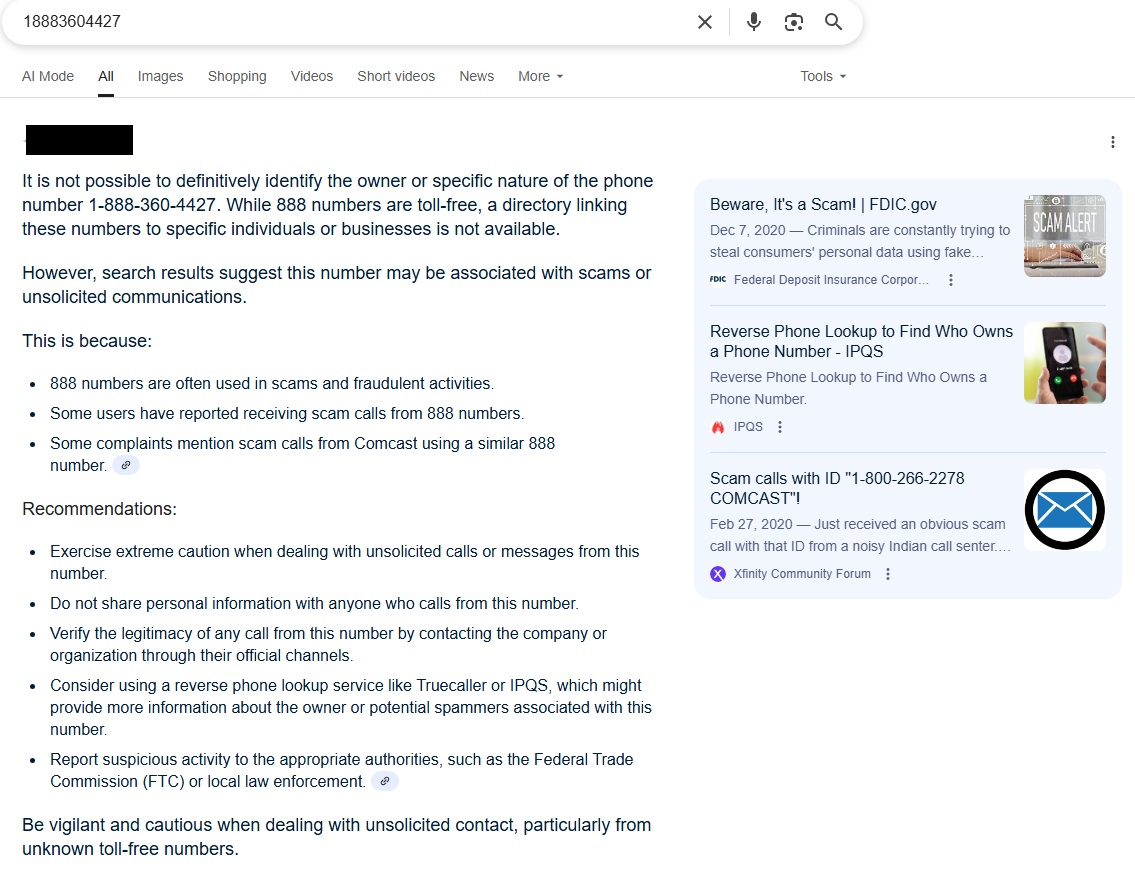Open source link icon after FTC bullet

[x=385, y=781]
